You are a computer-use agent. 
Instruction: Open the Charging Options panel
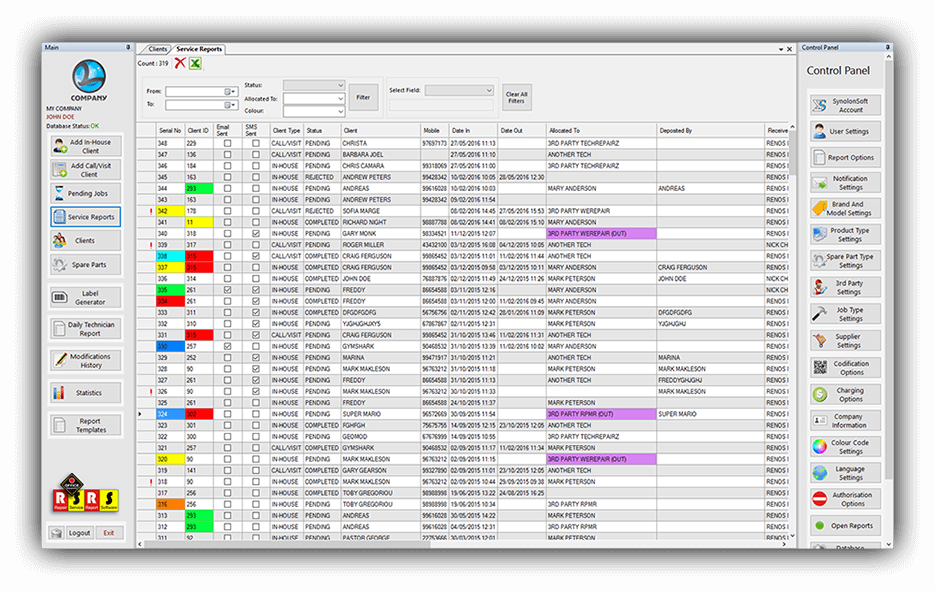click(x=845, y=393)
